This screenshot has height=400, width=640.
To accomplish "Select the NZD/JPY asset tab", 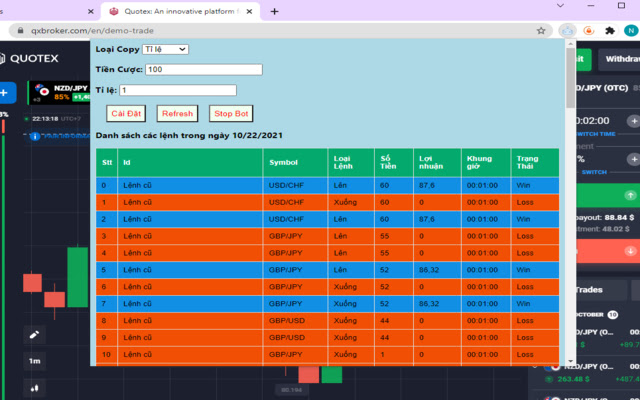I will [59, 93].
